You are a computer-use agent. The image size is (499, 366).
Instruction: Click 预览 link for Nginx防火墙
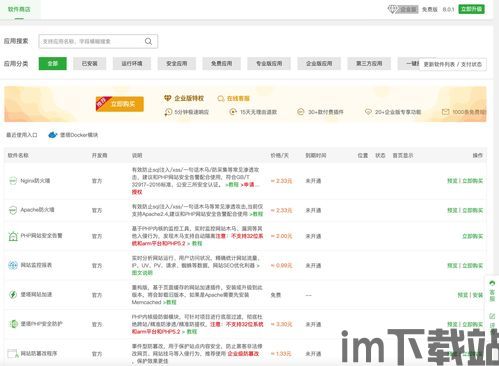pyautogui.click(x=452, y=181)
